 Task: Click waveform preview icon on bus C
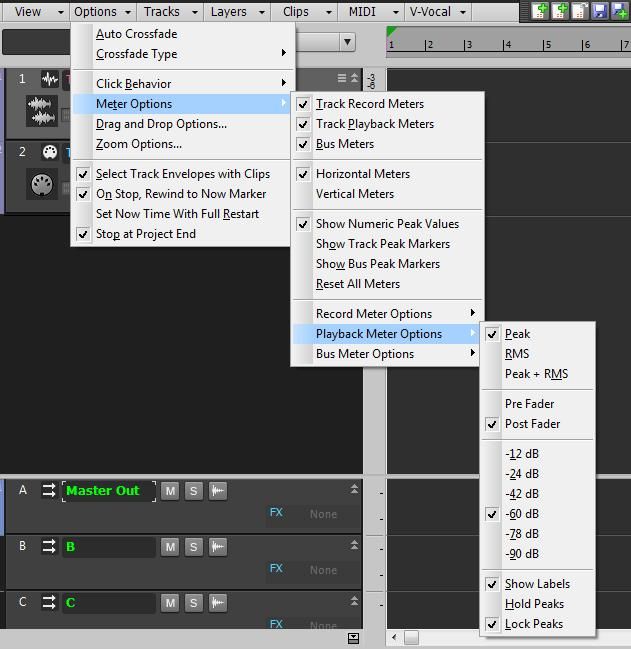pyautogui.click(x=218, y=603)
